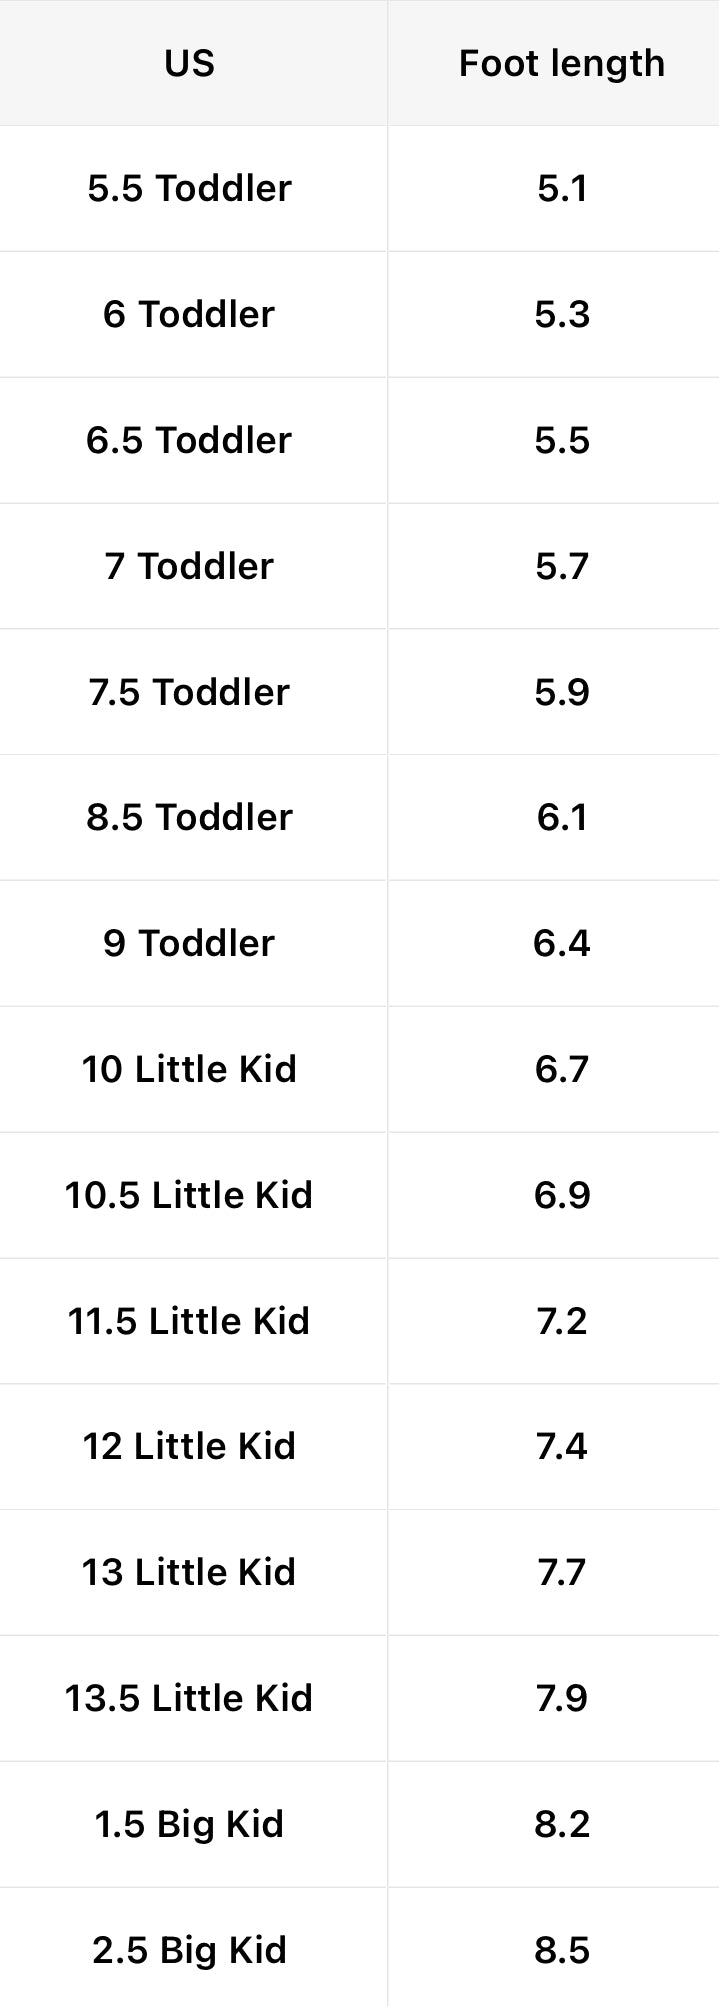719x2006 pixels.
Task: Choose the 11.5 Little Kid size cell
Action: point(189,1321)
